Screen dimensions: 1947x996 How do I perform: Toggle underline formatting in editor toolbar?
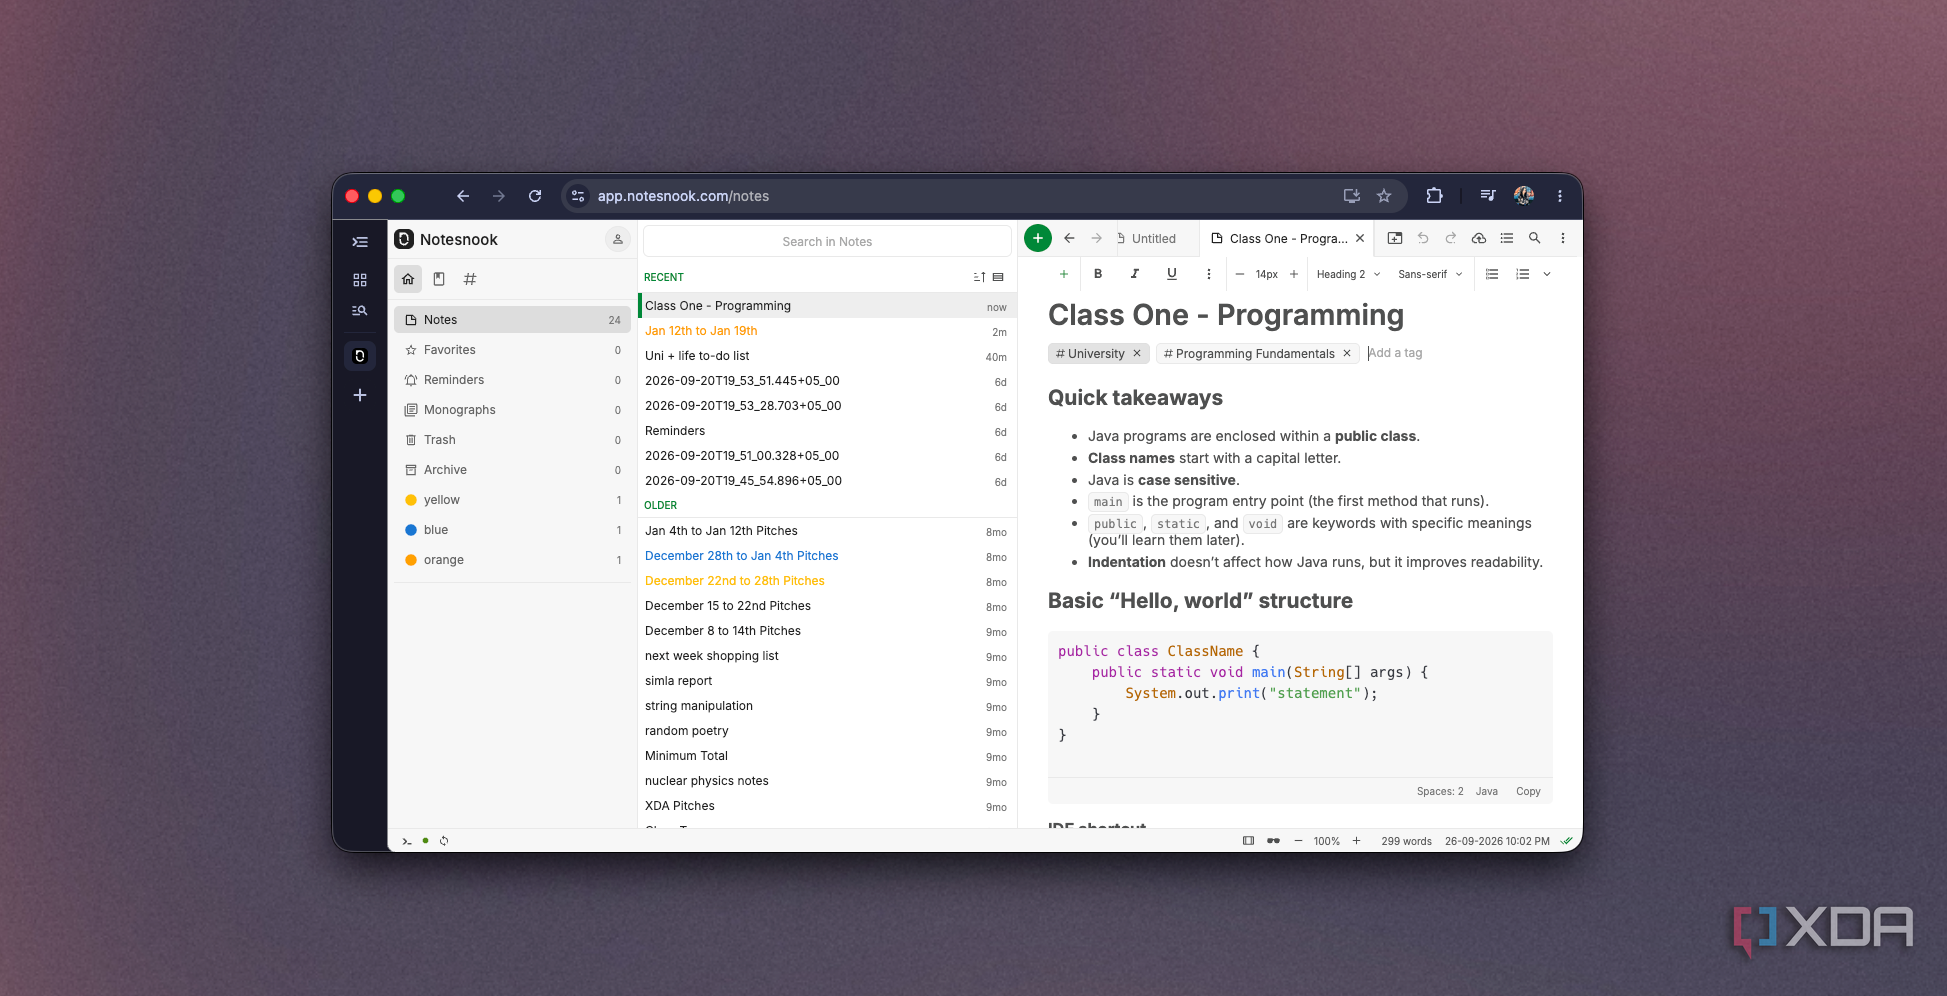pos(1172,274)
